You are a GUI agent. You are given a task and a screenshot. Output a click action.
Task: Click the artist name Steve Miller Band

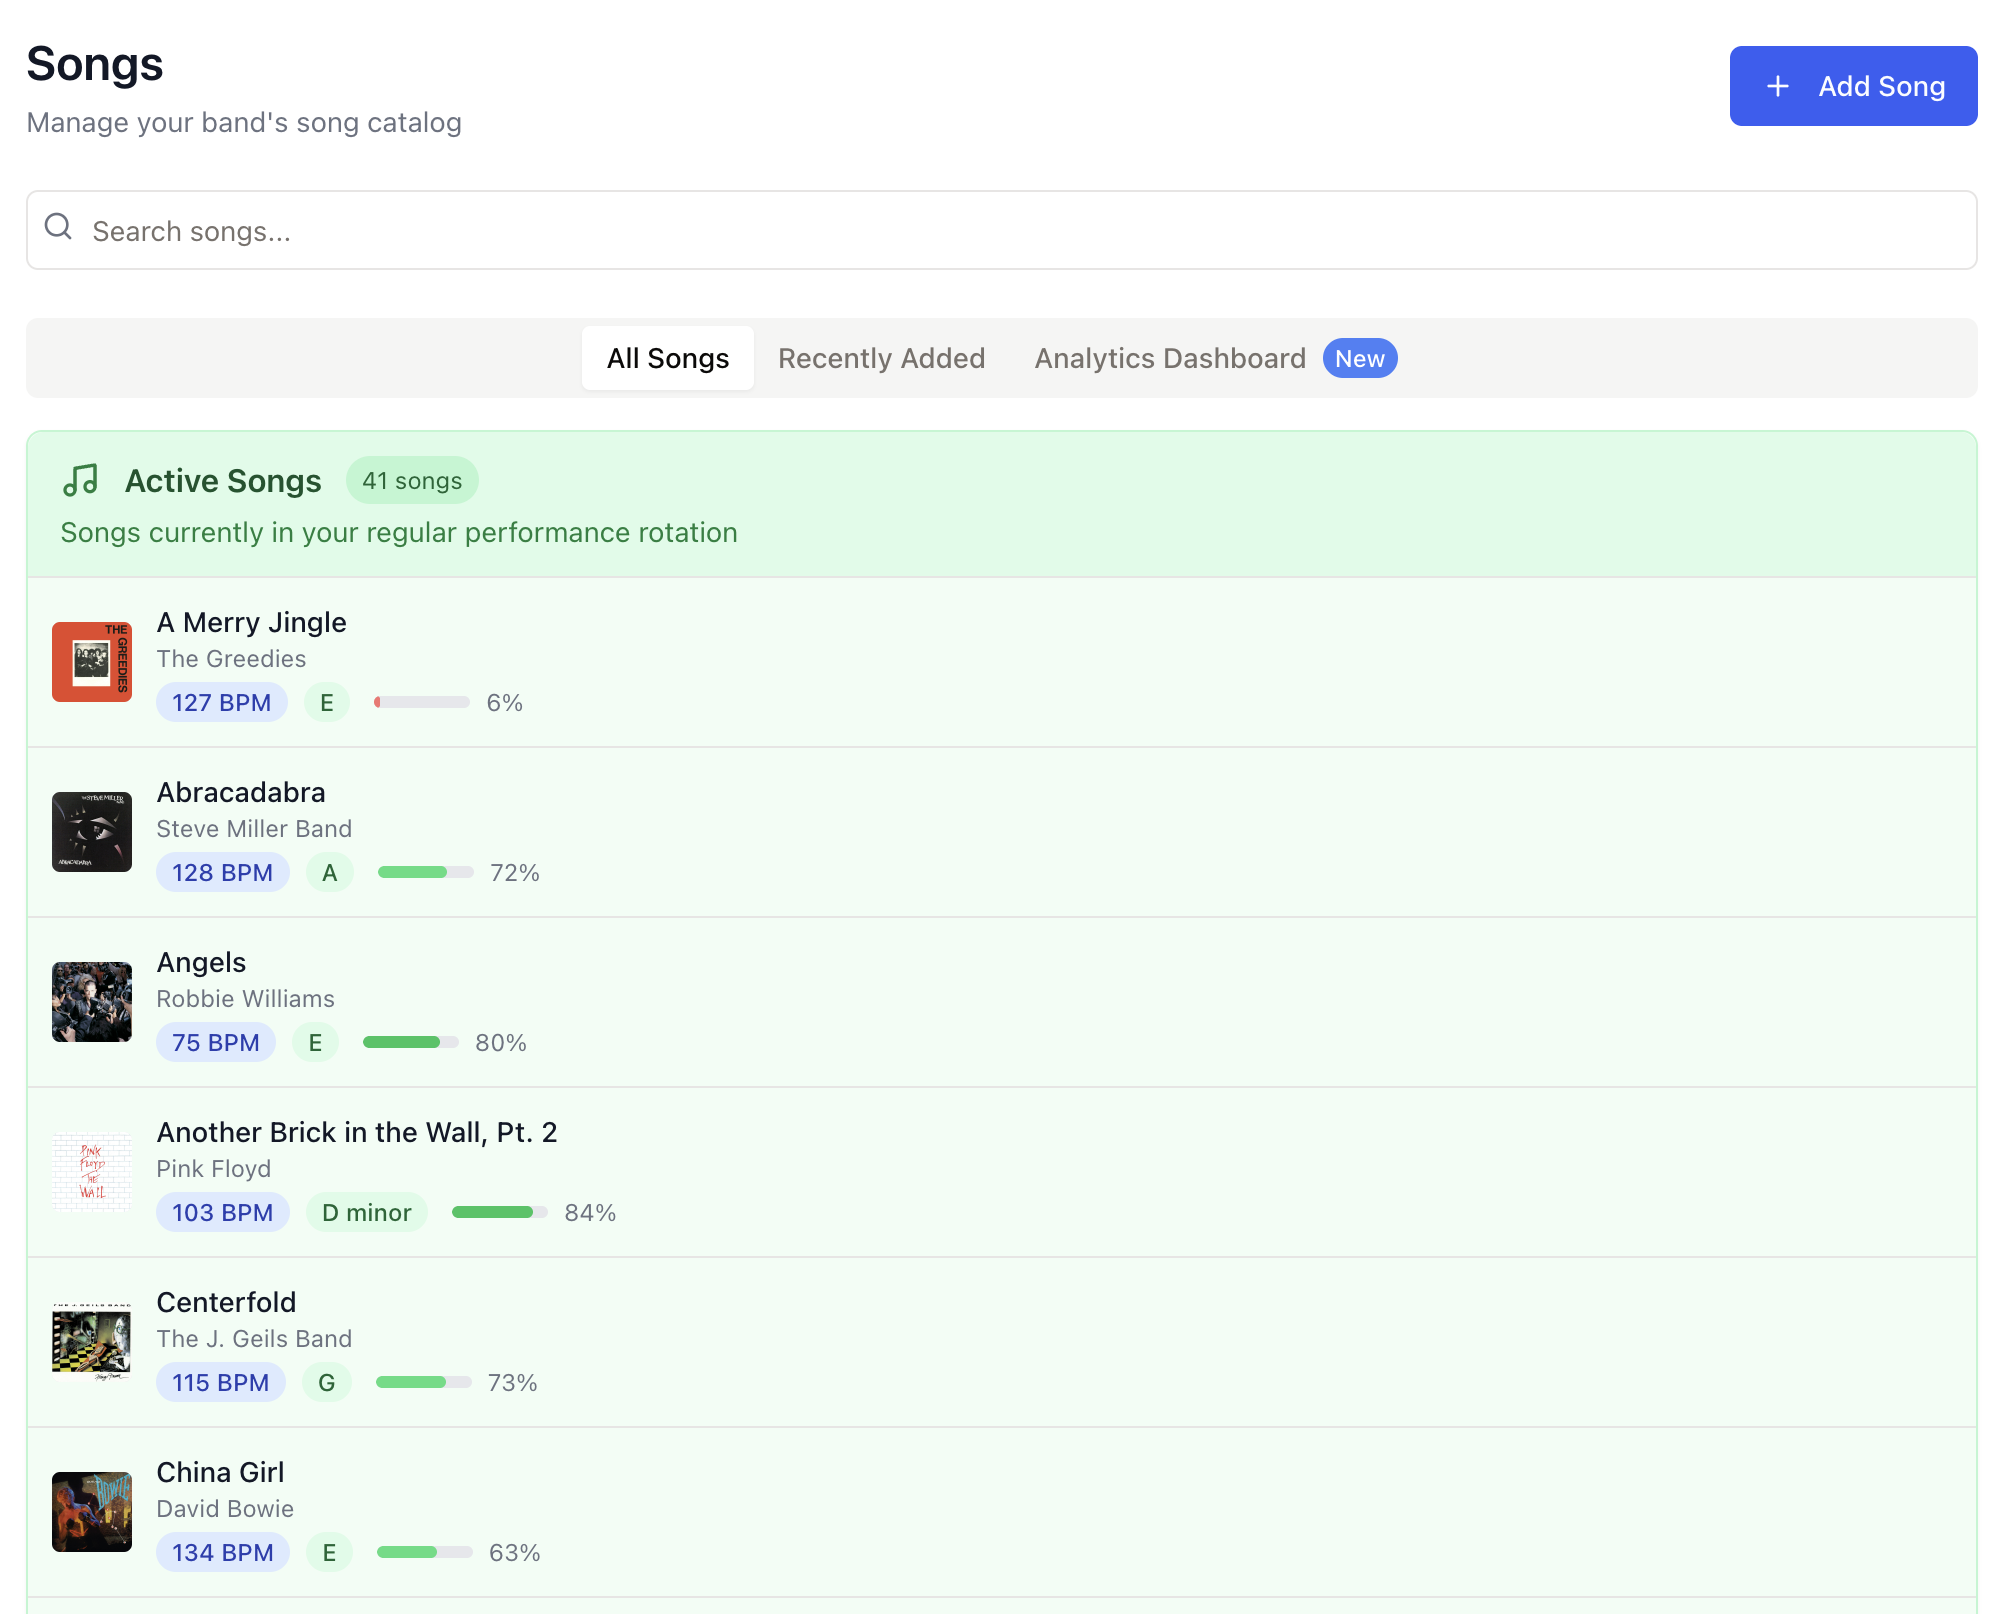[x=254, y=829]
